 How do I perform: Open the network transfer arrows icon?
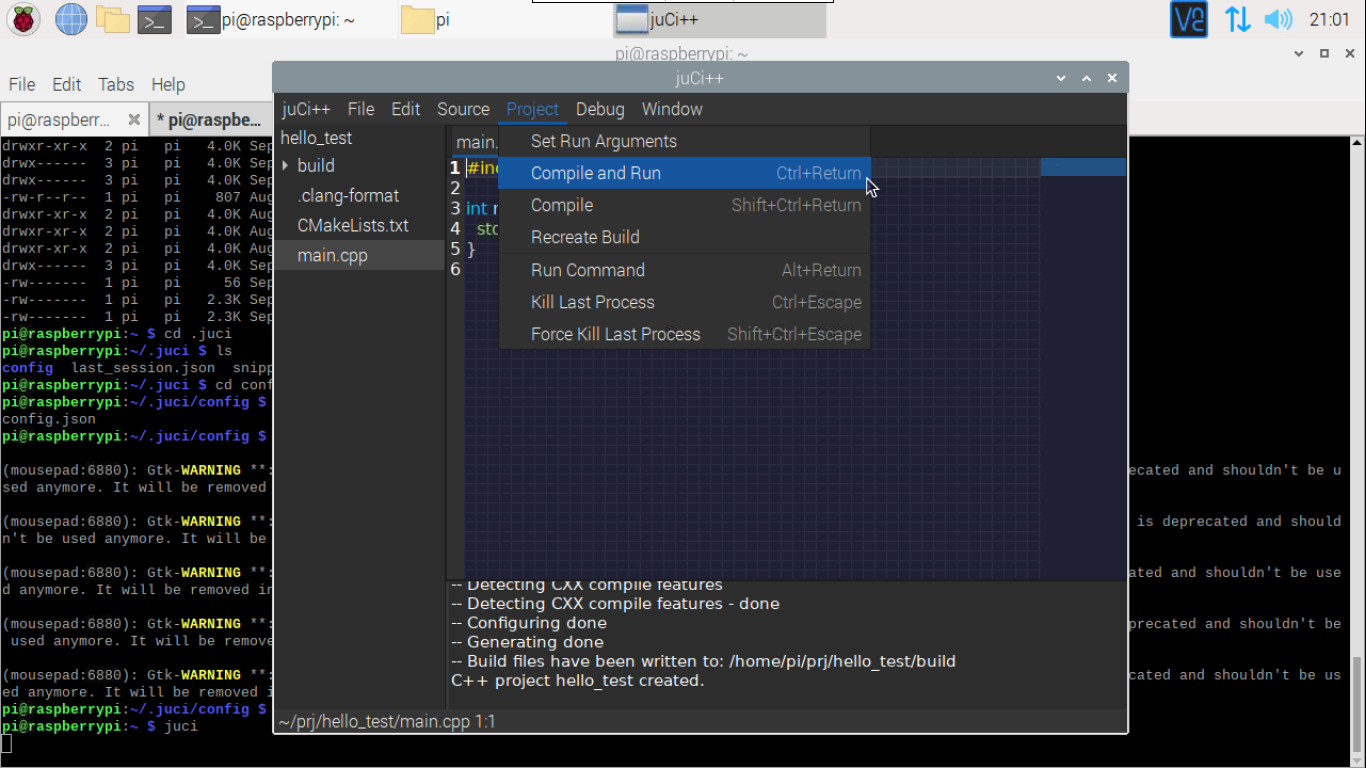pos(1237,19)
